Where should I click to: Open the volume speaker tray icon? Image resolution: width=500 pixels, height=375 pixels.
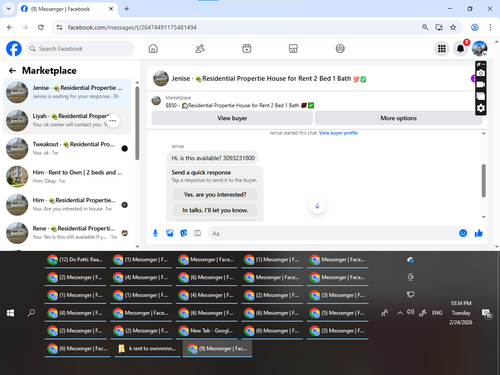pyautogui.click(x=411, y=312)
